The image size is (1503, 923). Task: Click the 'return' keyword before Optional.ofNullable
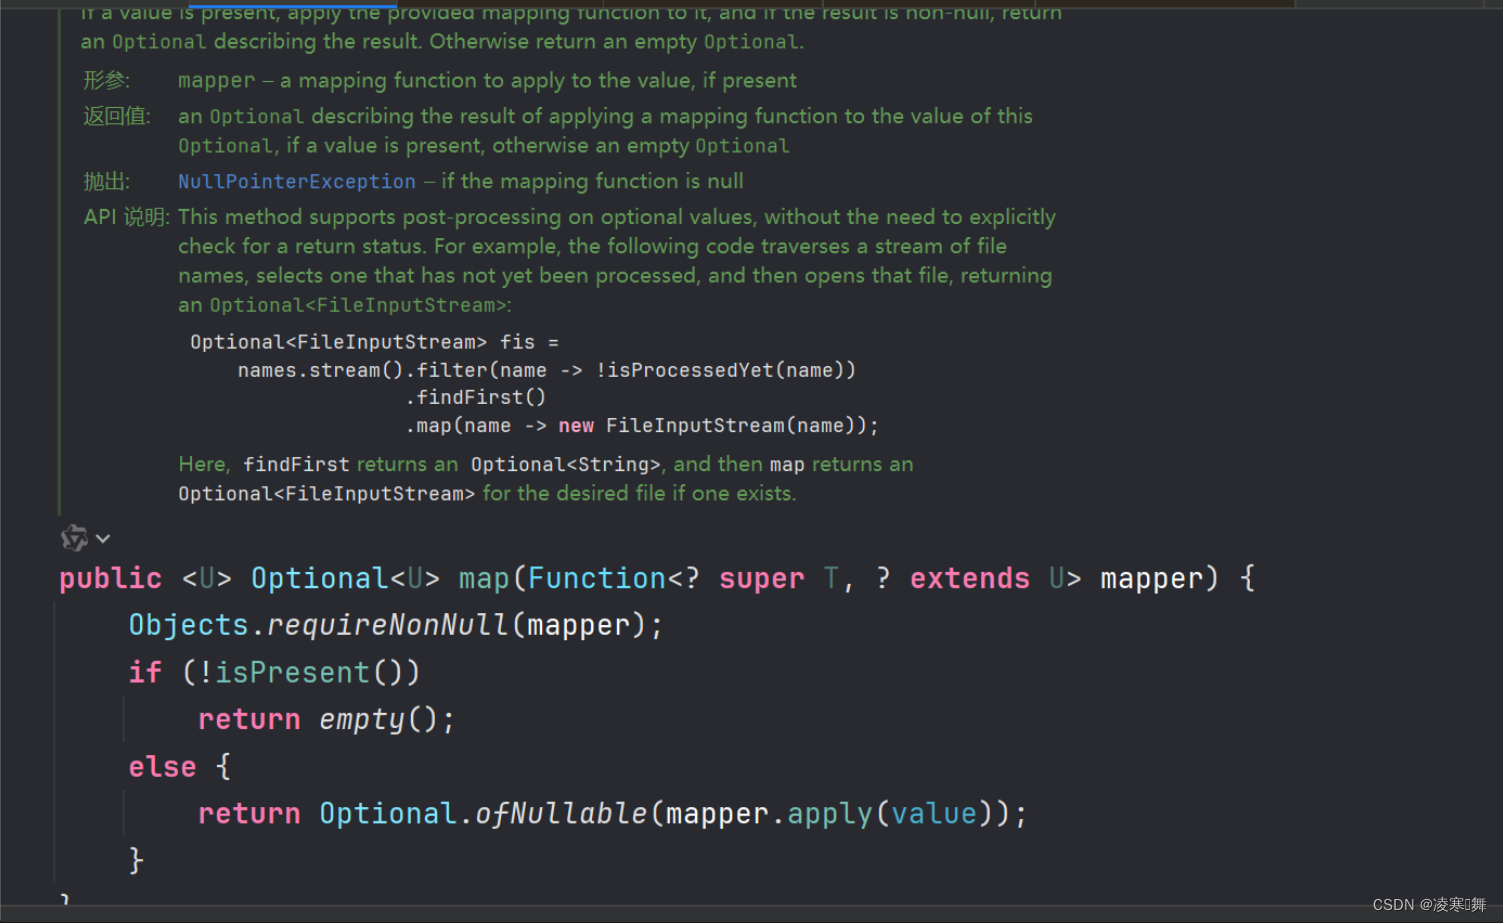pyautogui.click(x=249, y=813)
